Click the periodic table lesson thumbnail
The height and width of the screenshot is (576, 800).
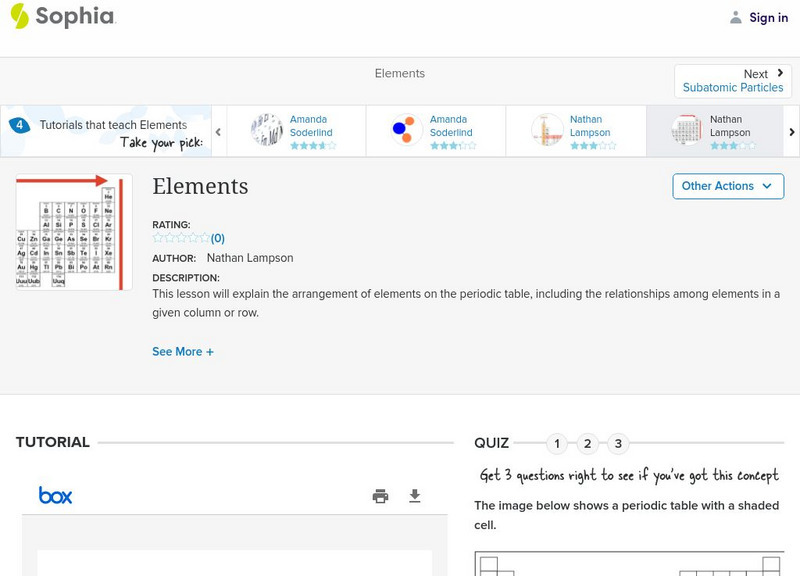coord(74,232)
